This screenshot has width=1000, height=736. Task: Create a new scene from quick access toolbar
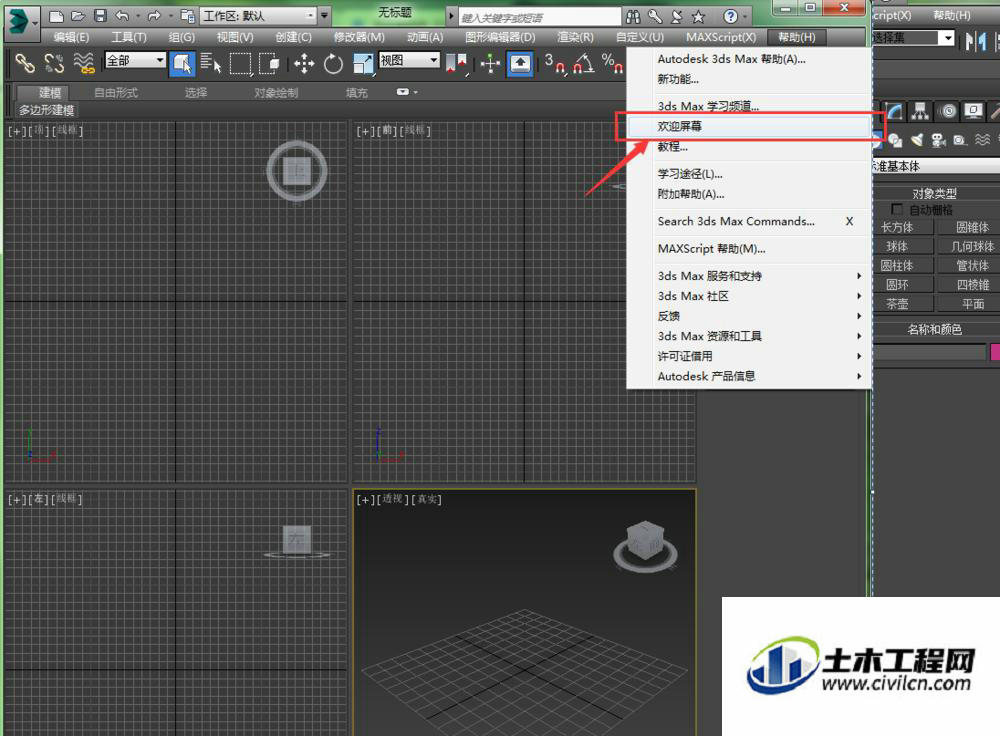click(56, 16)
